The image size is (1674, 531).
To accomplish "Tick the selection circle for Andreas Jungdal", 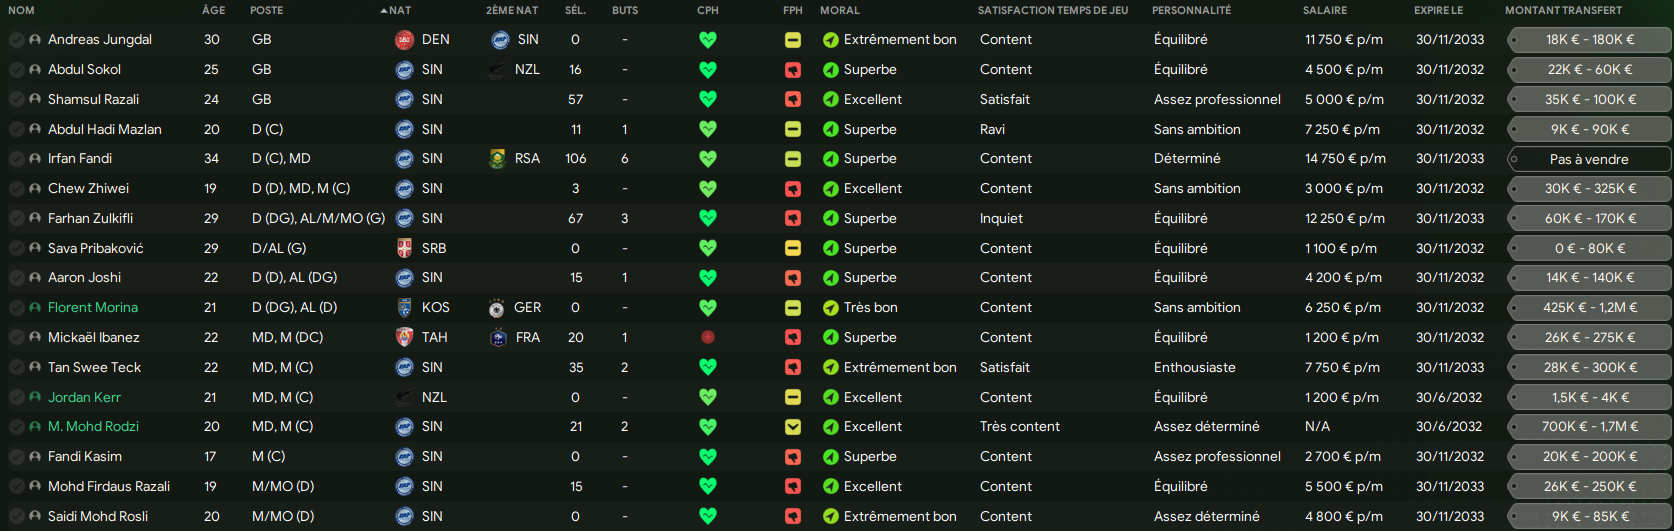I will (x=16, y=40).
